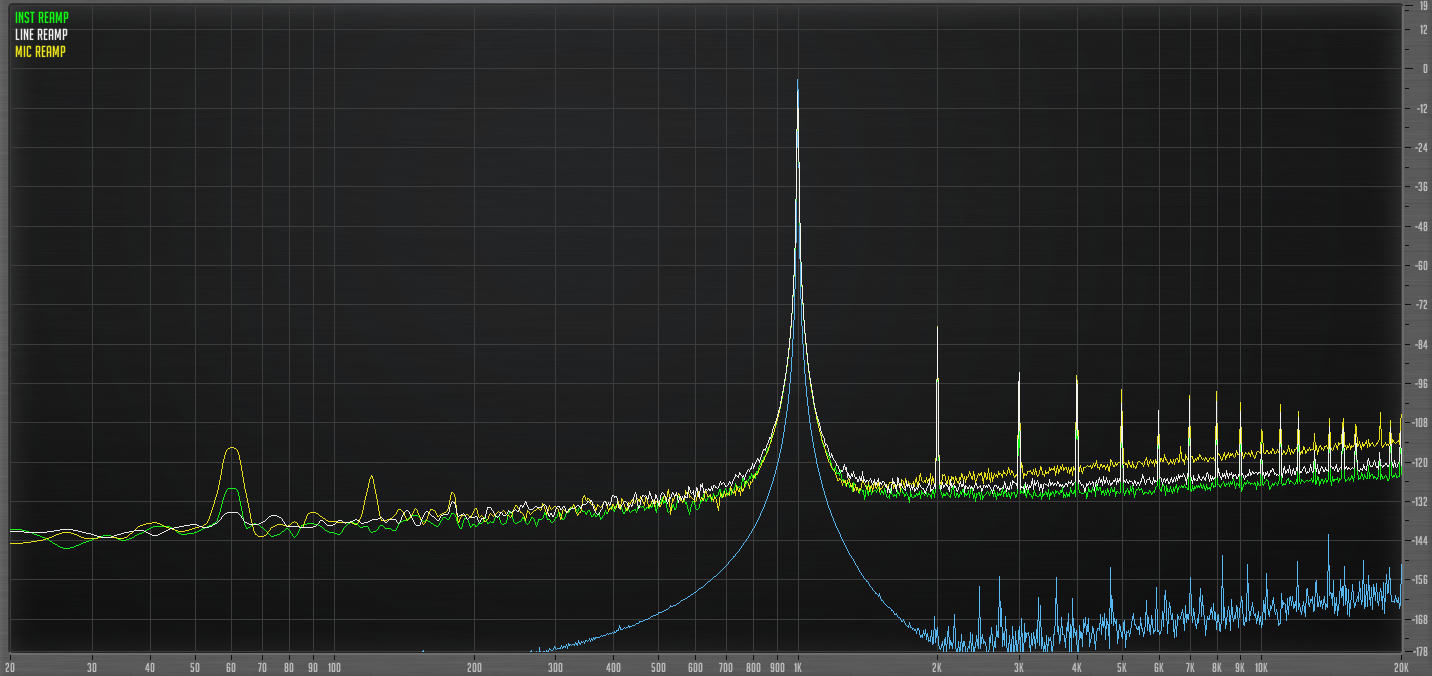Click the white LINE REAMP legend label
This screenshot has height=676, width=1432.
click(x=42, y=35)
